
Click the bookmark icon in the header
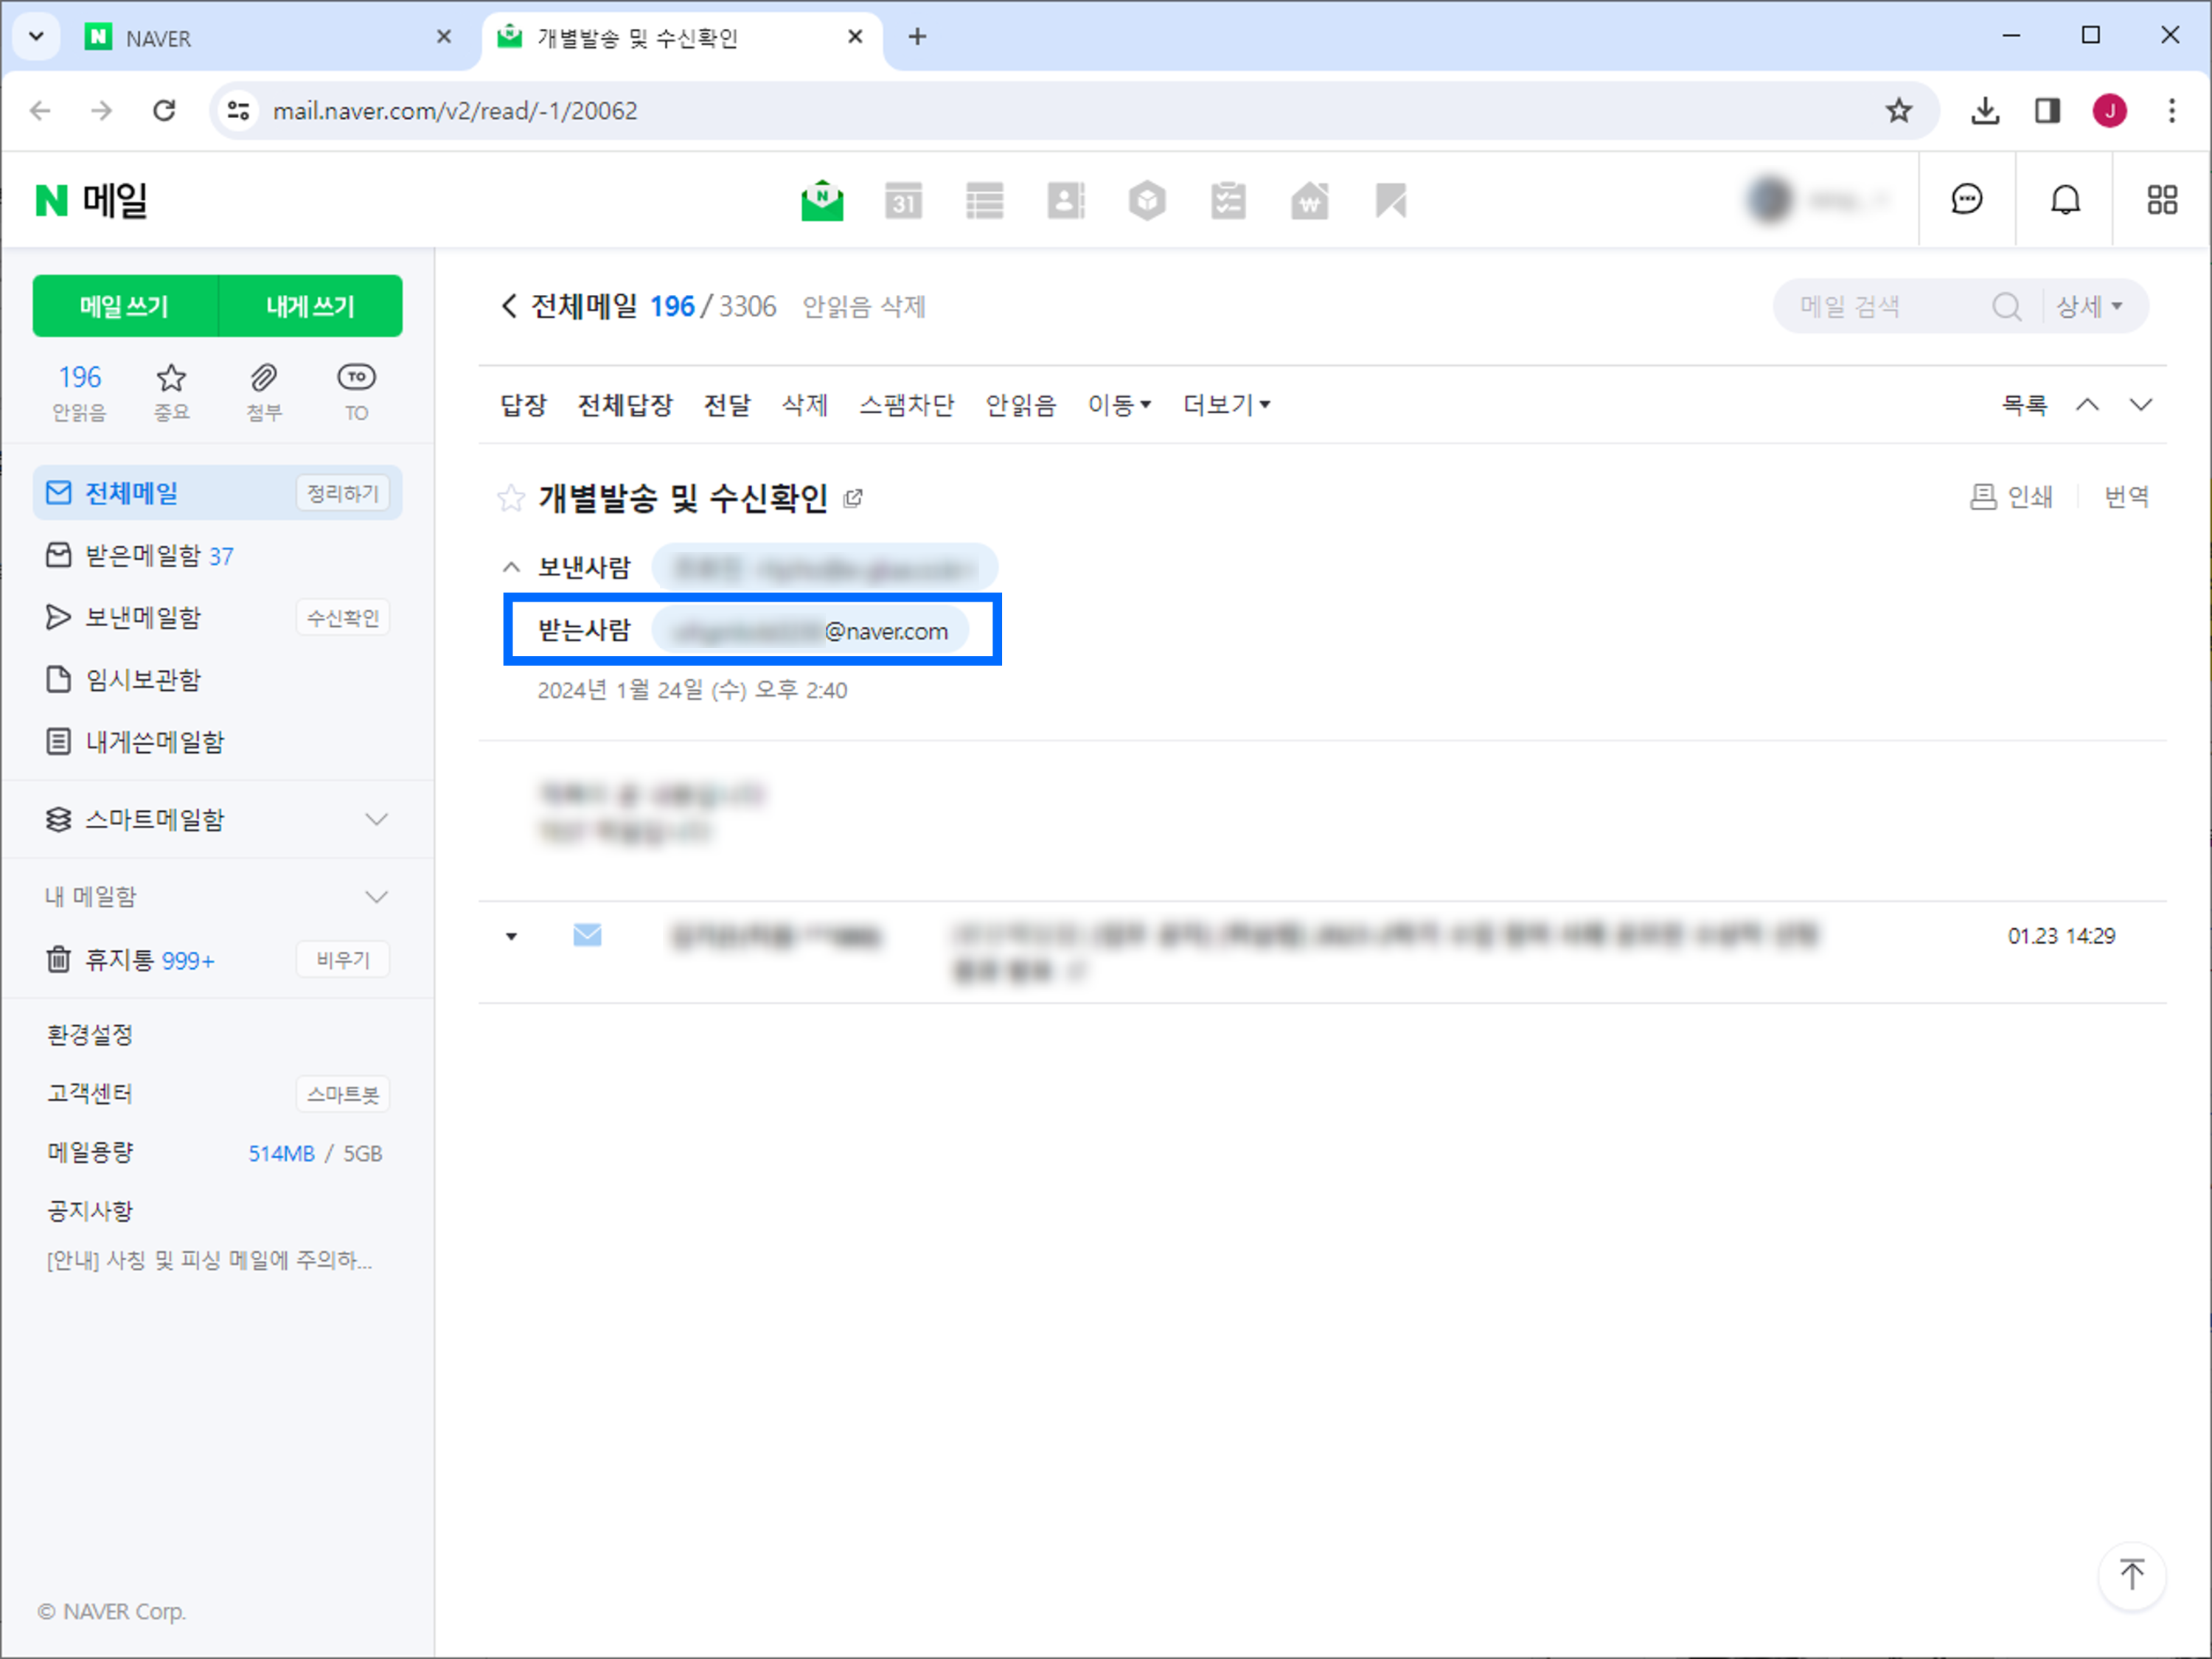(x=1391, y=200)
